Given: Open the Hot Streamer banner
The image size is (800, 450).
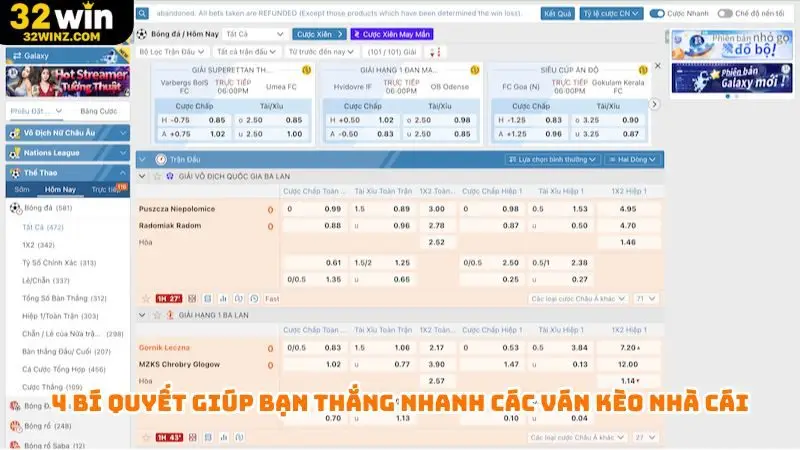Looking at the screenshot, I should pos(68,82).
